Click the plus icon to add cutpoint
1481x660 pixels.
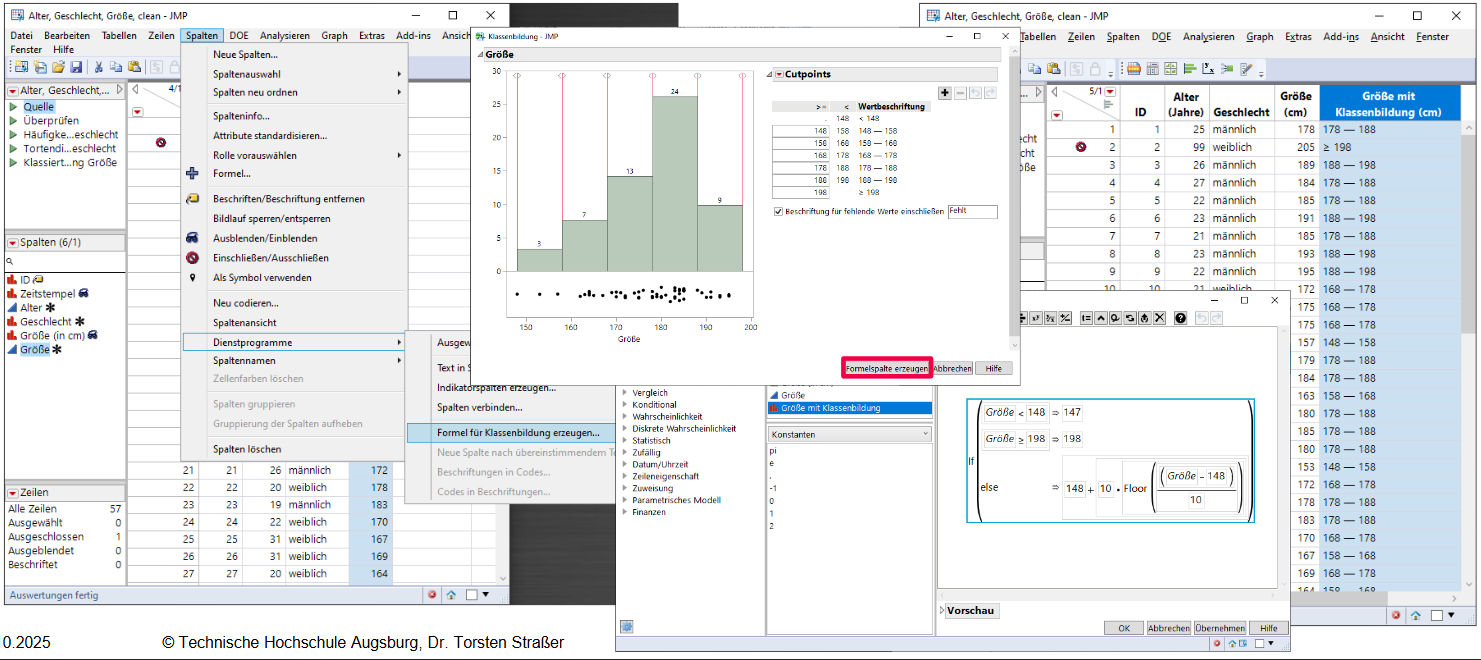click(945, 93)
